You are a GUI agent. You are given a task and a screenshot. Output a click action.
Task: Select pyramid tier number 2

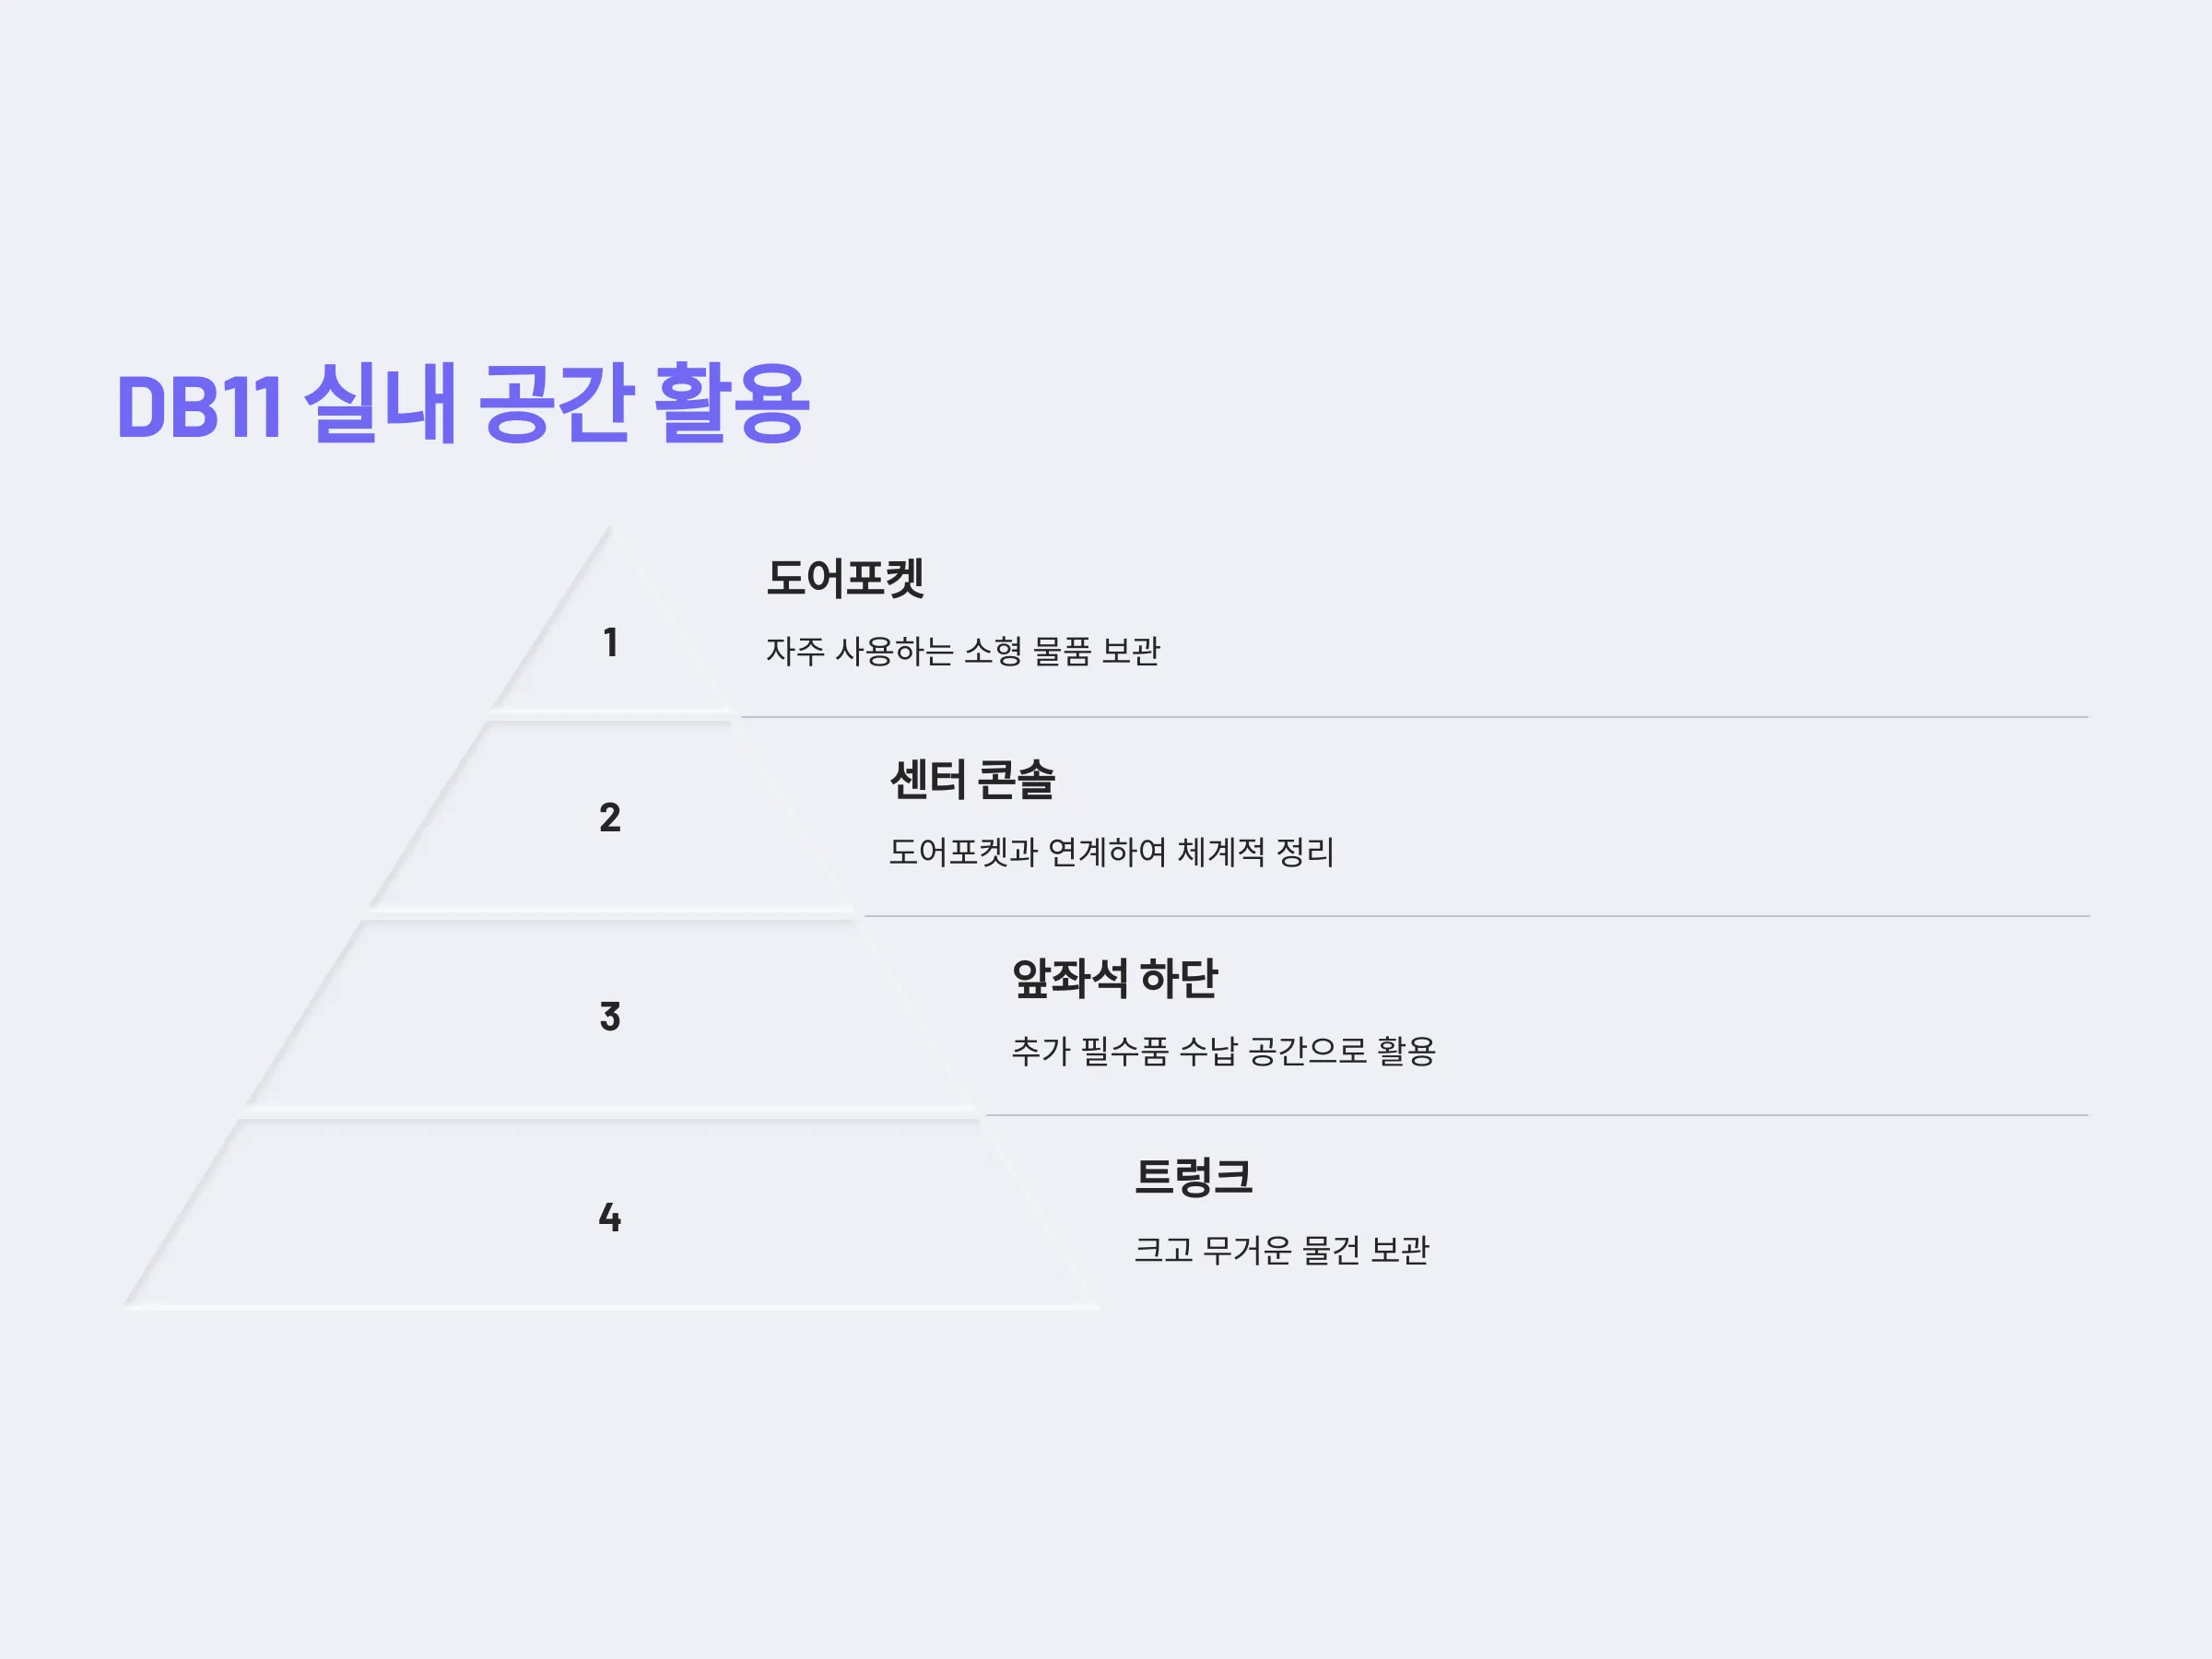(x=610, y=817)
